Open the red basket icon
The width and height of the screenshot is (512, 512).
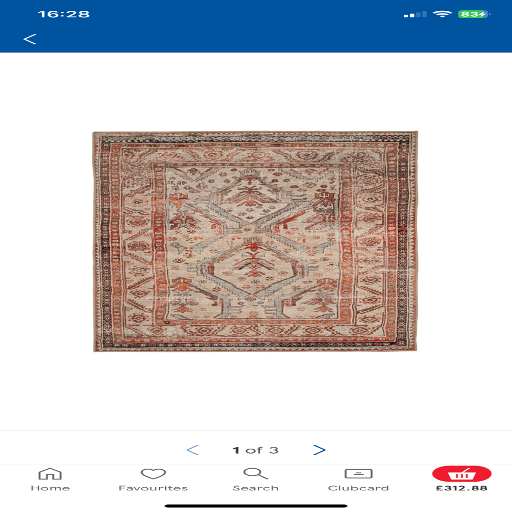(462, 474)
